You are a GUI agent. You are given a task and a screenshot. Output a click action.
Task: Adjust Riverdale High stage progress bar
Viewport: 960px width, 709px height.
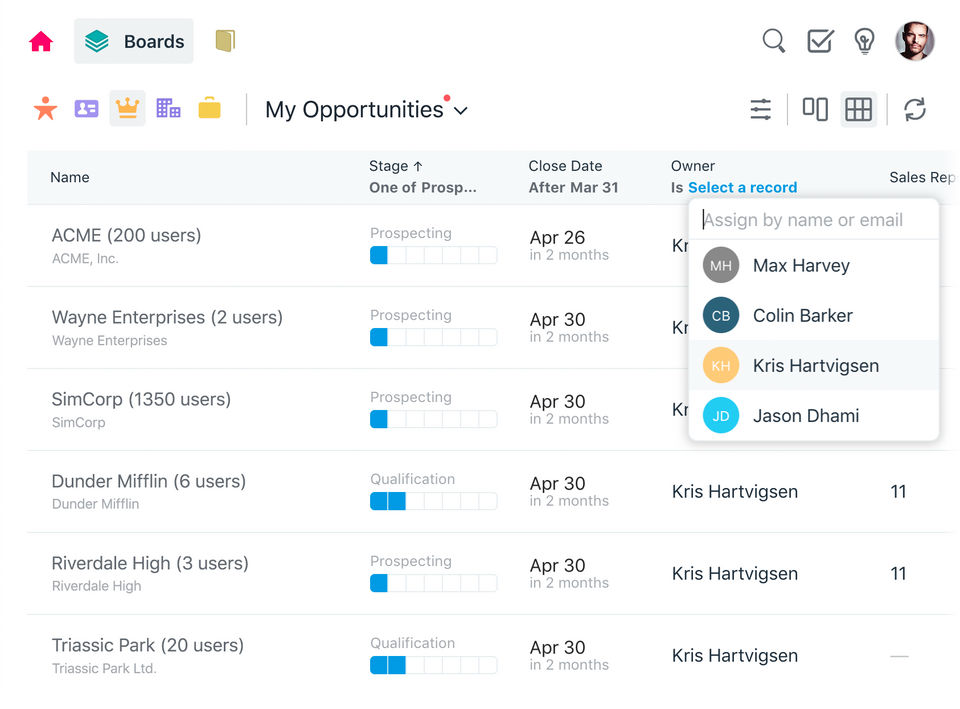click(x=433, y=583)
